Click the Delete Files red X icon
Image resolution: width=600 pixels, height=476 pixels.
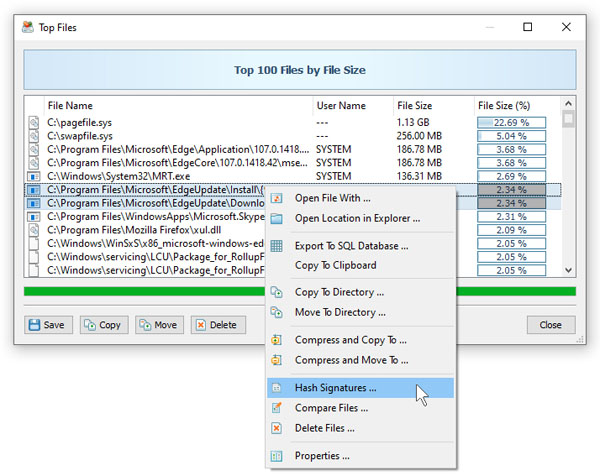(276, 428)
